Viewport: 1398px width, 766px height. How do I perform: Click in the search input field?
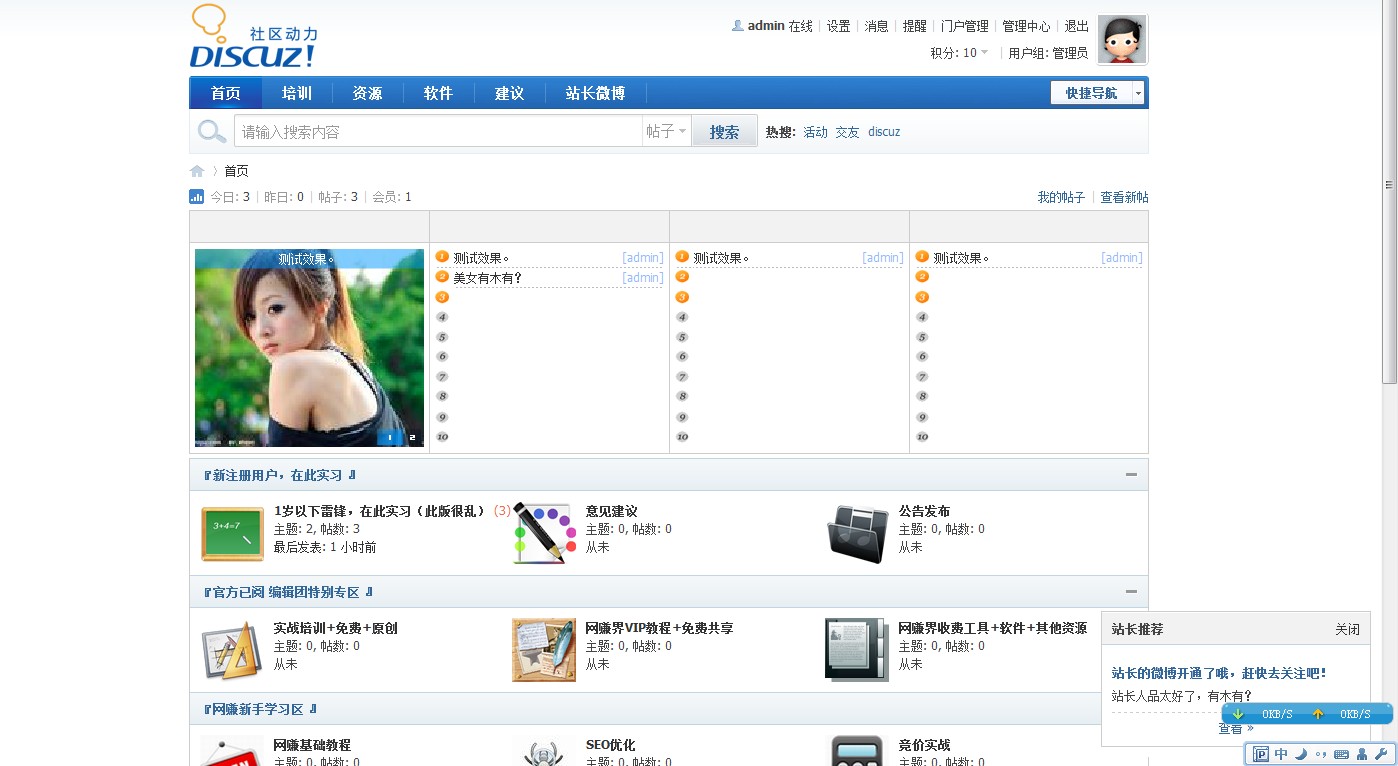pos(438,131)
